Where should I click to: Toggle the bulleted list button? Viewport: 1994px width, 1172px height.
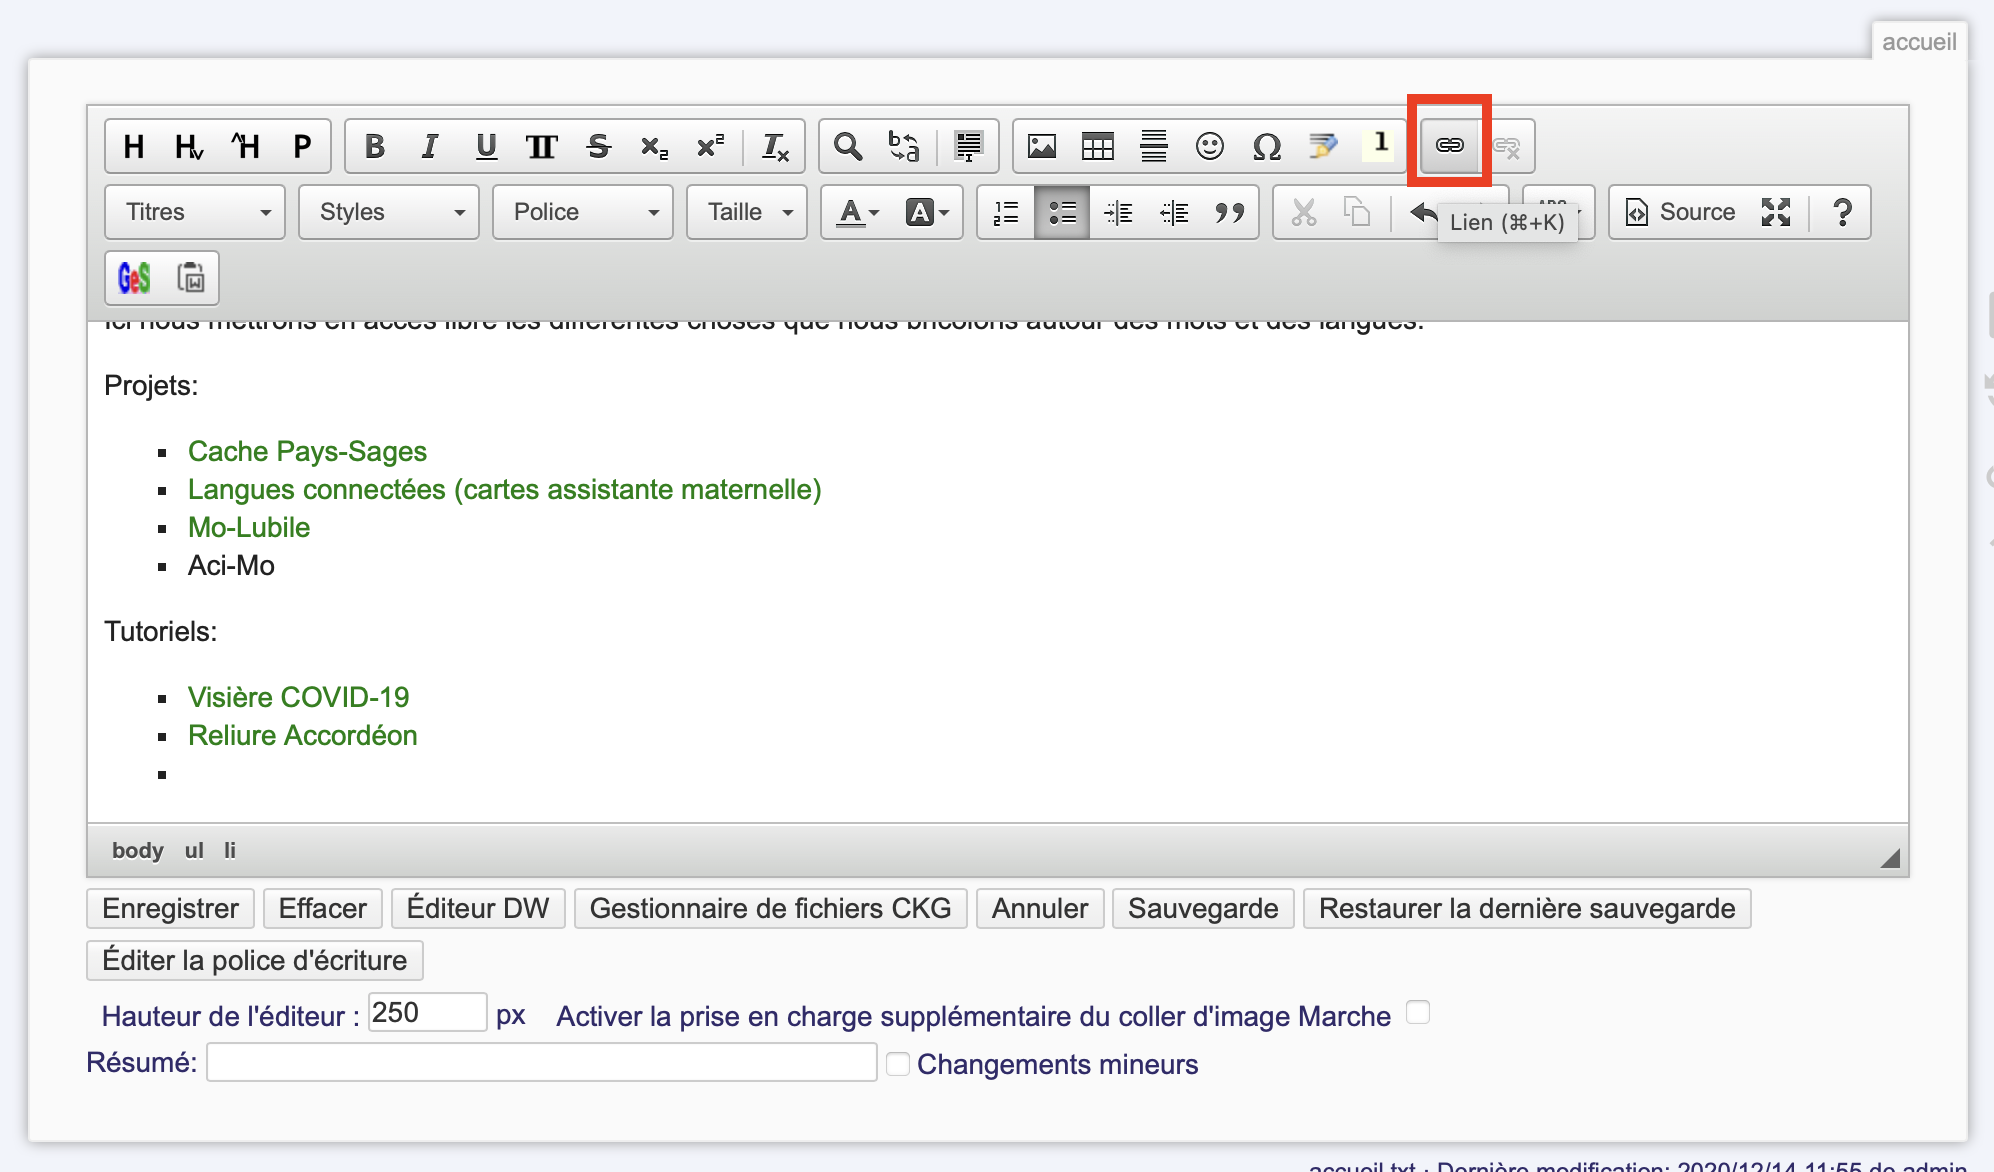[x=1061, y=212]
